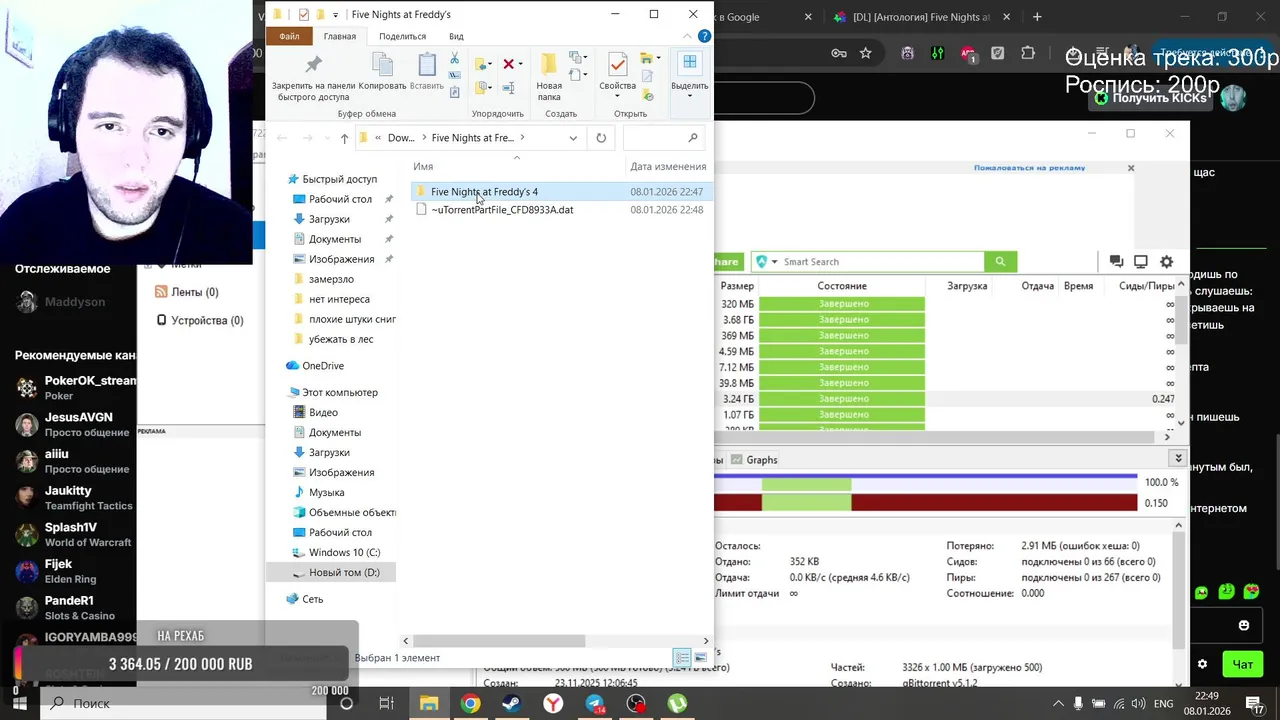Click uTorrent Smart Search input field
The width and height of the screenshot is (1280, 720).
click(x=880, y=262)
